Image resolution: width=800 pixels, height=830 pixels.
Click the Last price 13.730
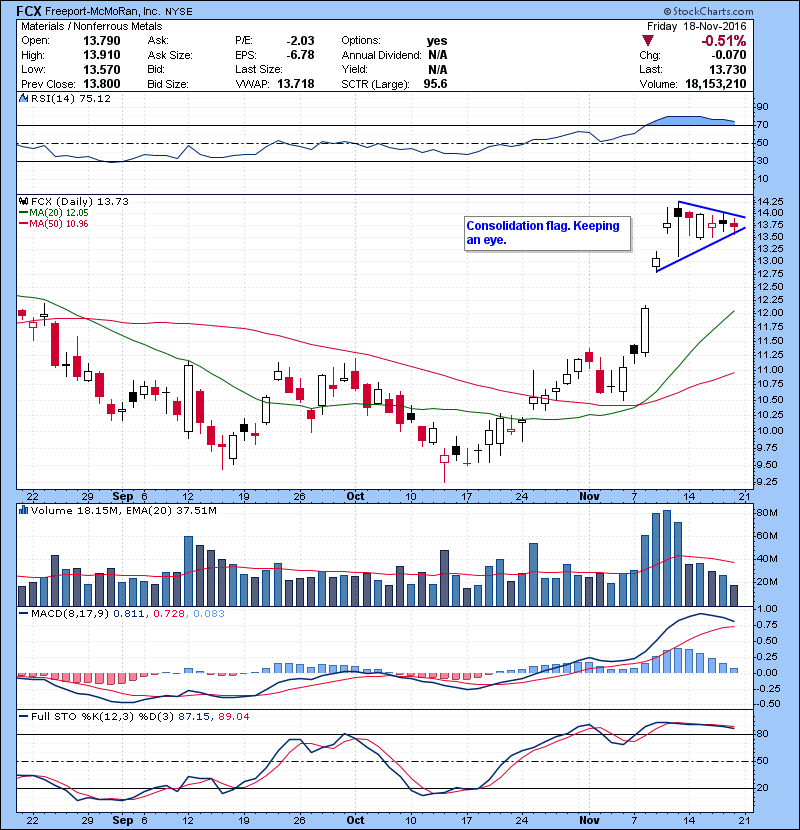pyautogui.click(x=728, y=69)
